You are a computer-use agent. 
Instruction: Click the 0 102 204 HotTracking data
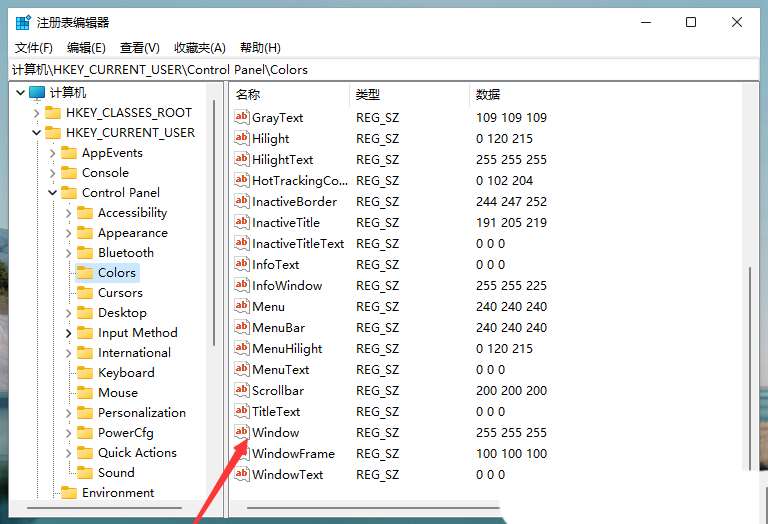point(504,180)
